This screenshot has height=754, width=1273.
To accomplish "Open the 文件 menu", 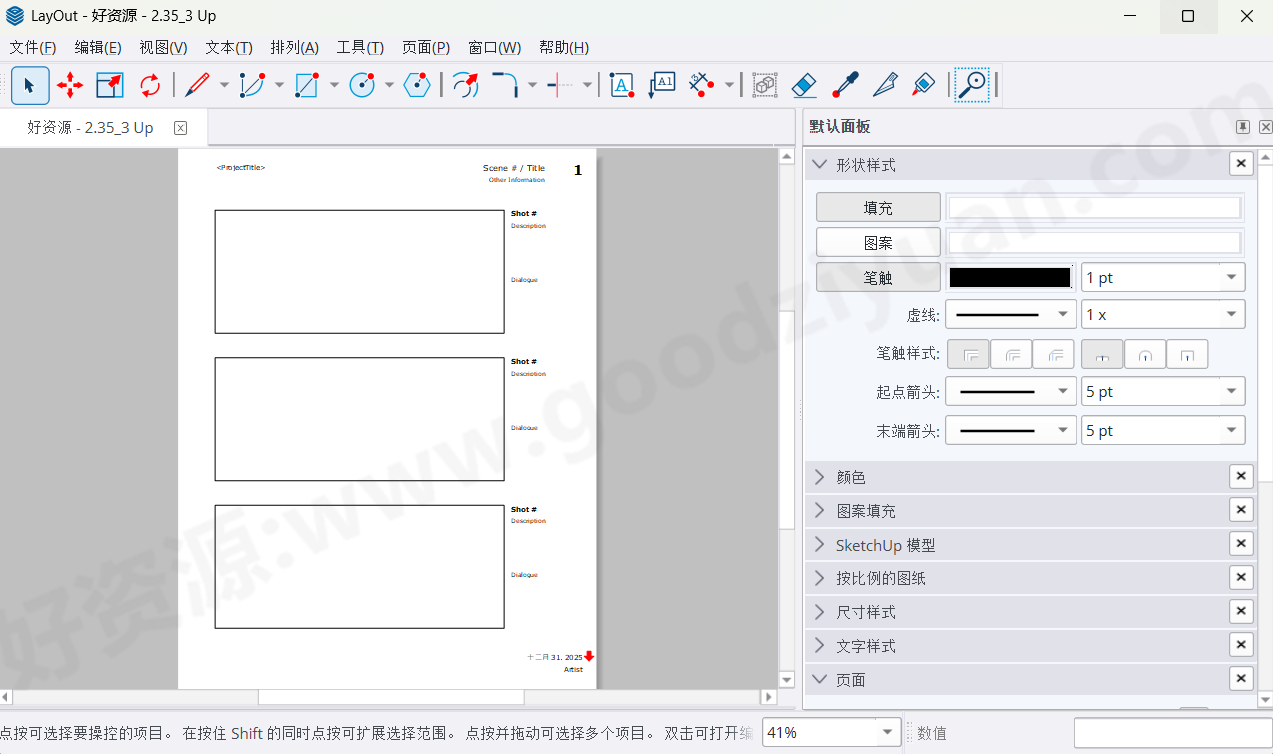I will [x=33, y=47].
